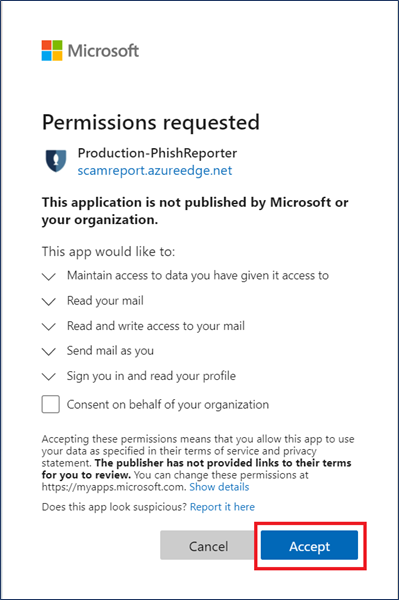Click the Microsoft four-square logo
The image size is (399, 600).
pyautogui.click(x=52, y=51)
